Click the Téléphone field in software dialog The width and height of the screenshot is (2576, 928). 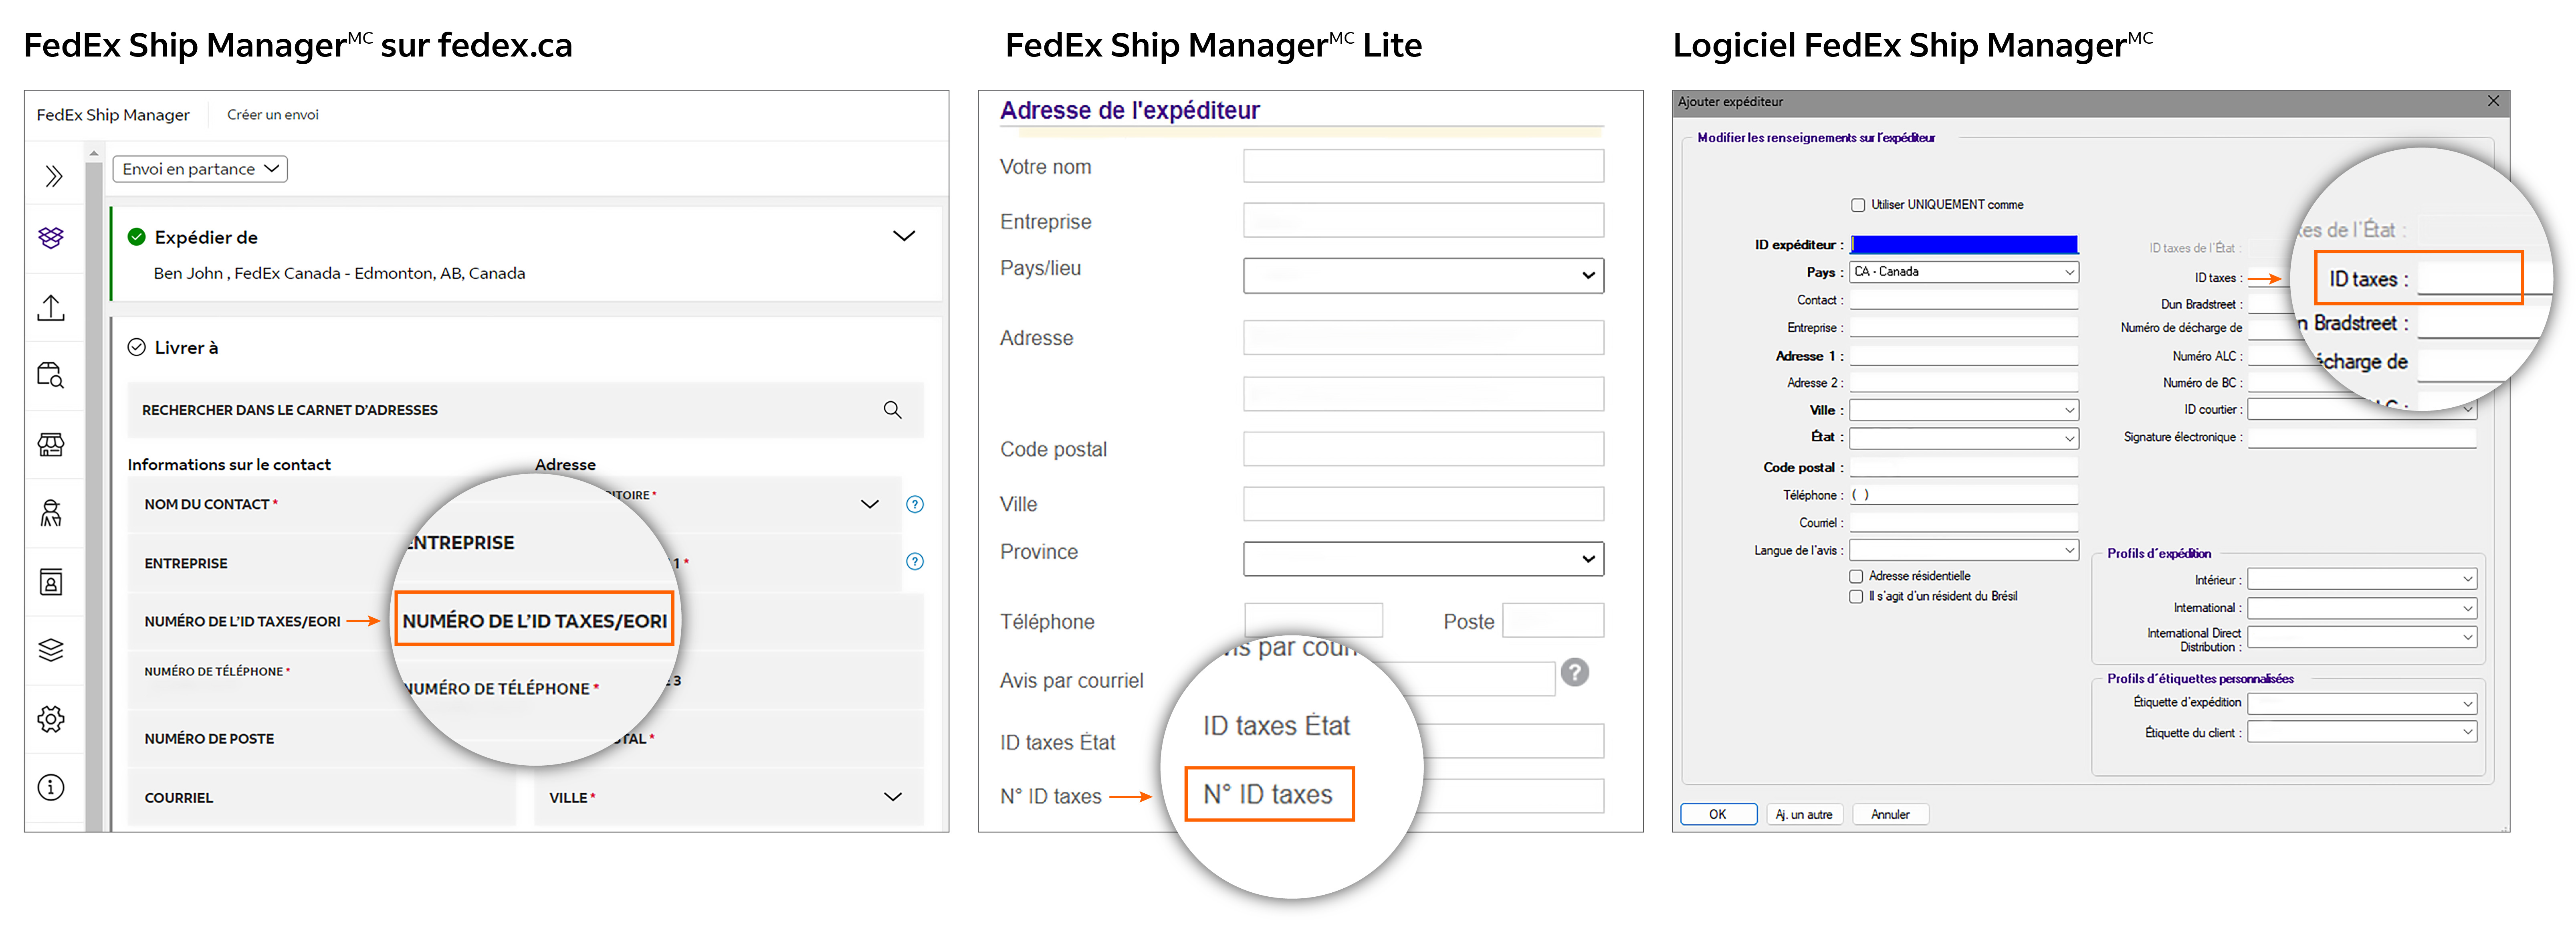(x=1964, y=495)
